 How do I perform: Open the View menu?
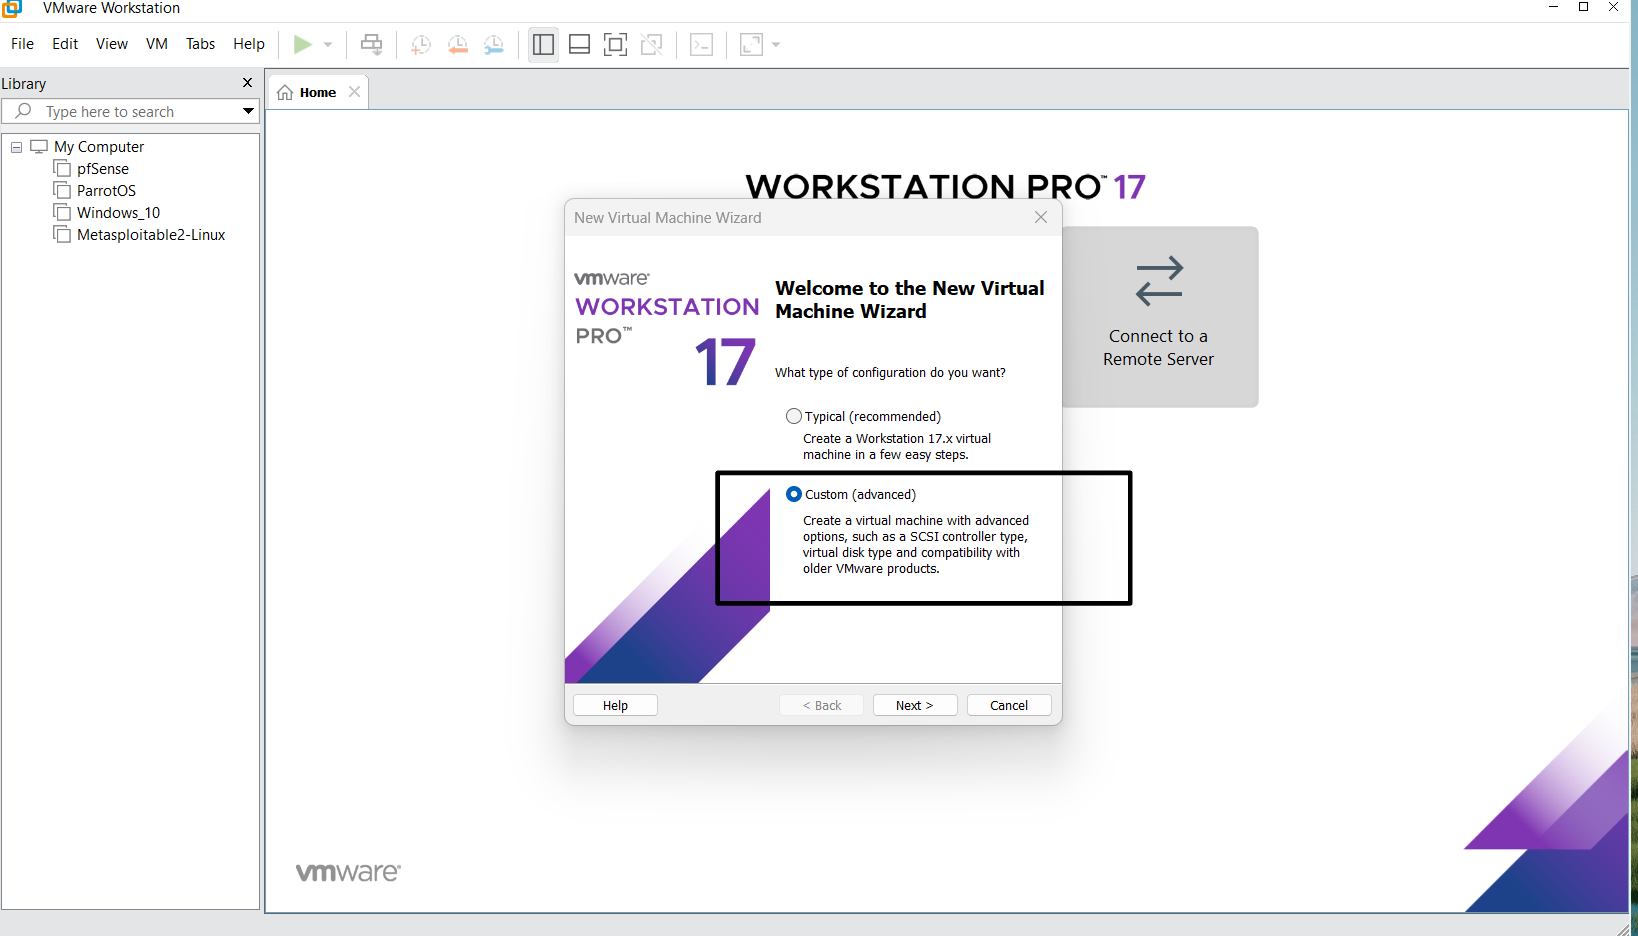[112, 44]
